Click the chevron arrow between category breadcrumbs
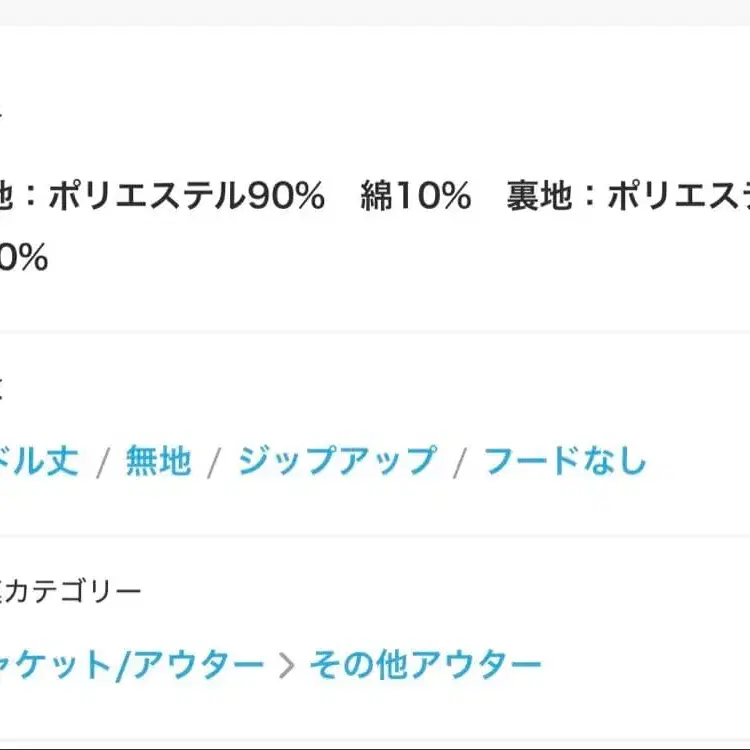Screen dimensions: 750x750 point(287,666)
